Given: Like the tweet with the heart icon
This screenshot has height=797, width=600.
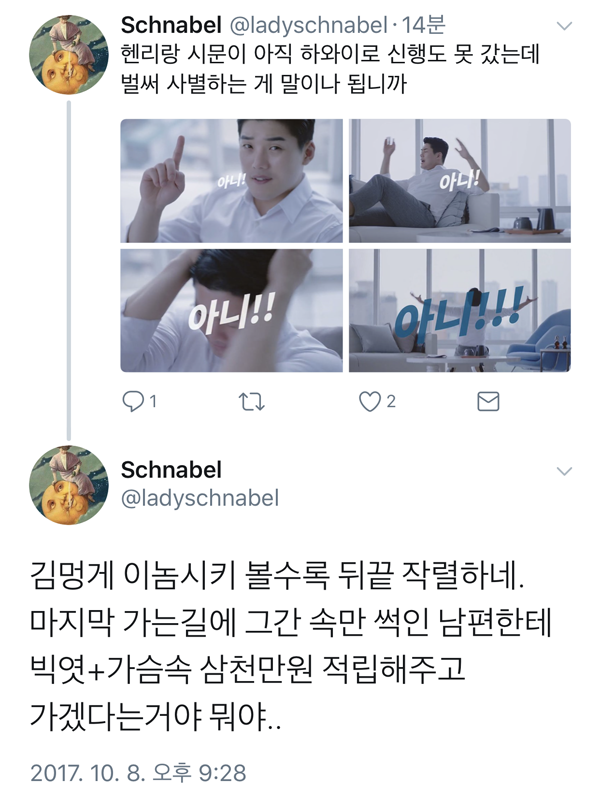Looking at the screenshot, I should (370, 402).
